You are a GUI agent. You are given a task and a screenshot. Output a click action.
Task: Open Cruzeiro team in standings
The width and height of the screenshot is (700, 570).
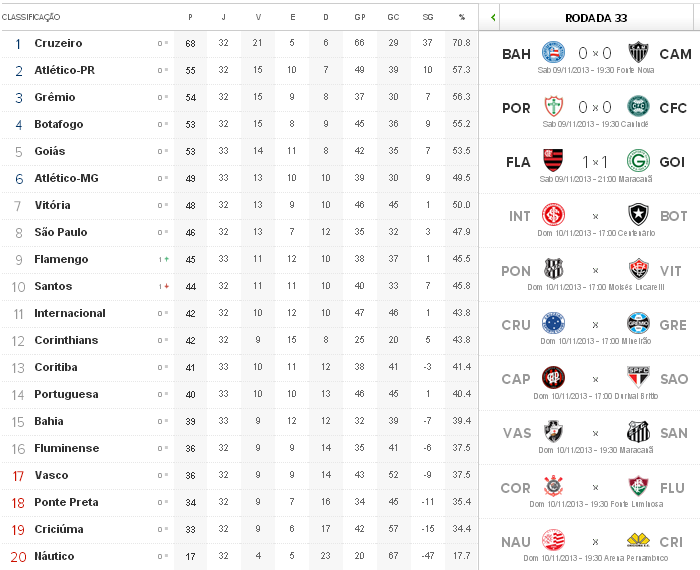pyautogui.click(x=58, y=43)
